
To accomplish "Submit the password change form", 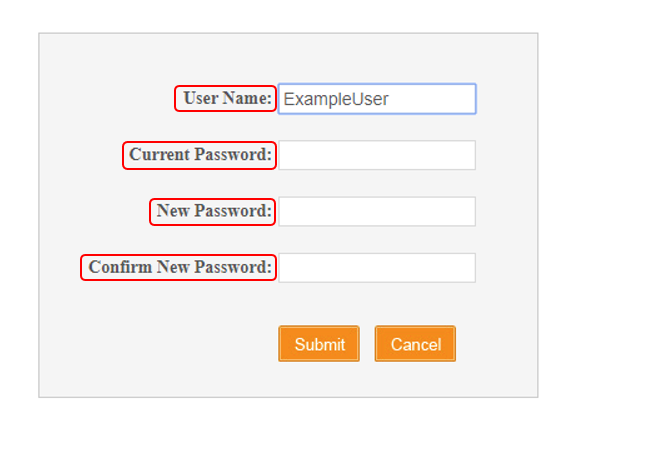I will click(x=319, y=344).
